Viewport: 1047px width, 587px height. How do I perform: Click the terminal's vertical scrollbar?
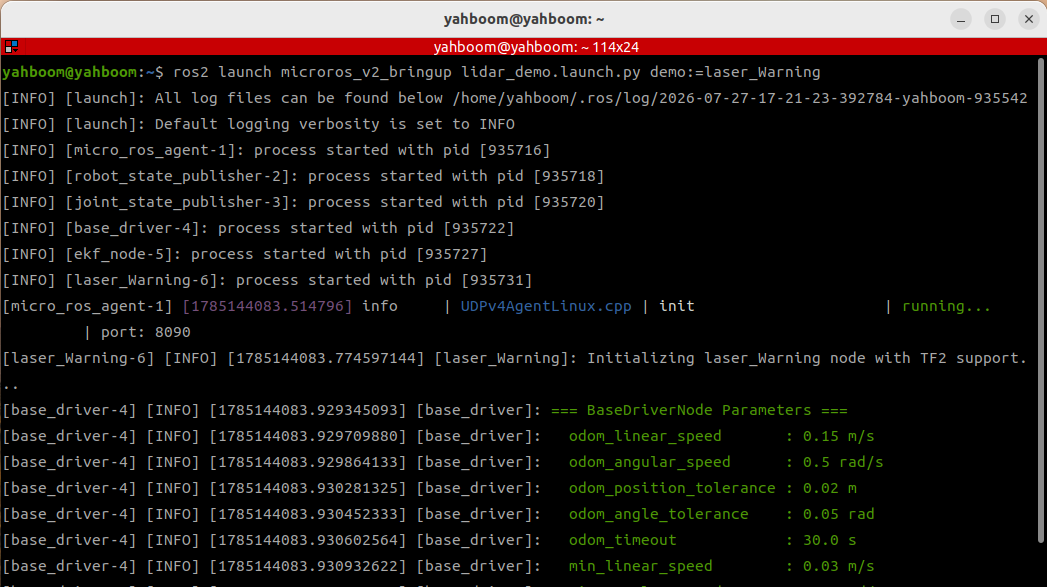[x=1040, y=301]
